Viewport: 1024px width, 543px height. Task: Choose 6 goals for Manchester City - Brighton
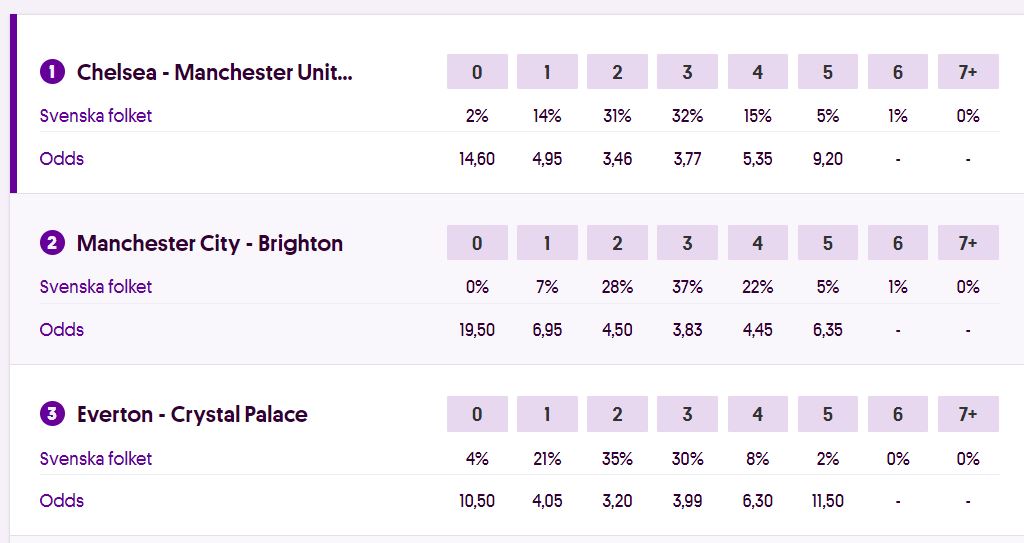[898, 243]
